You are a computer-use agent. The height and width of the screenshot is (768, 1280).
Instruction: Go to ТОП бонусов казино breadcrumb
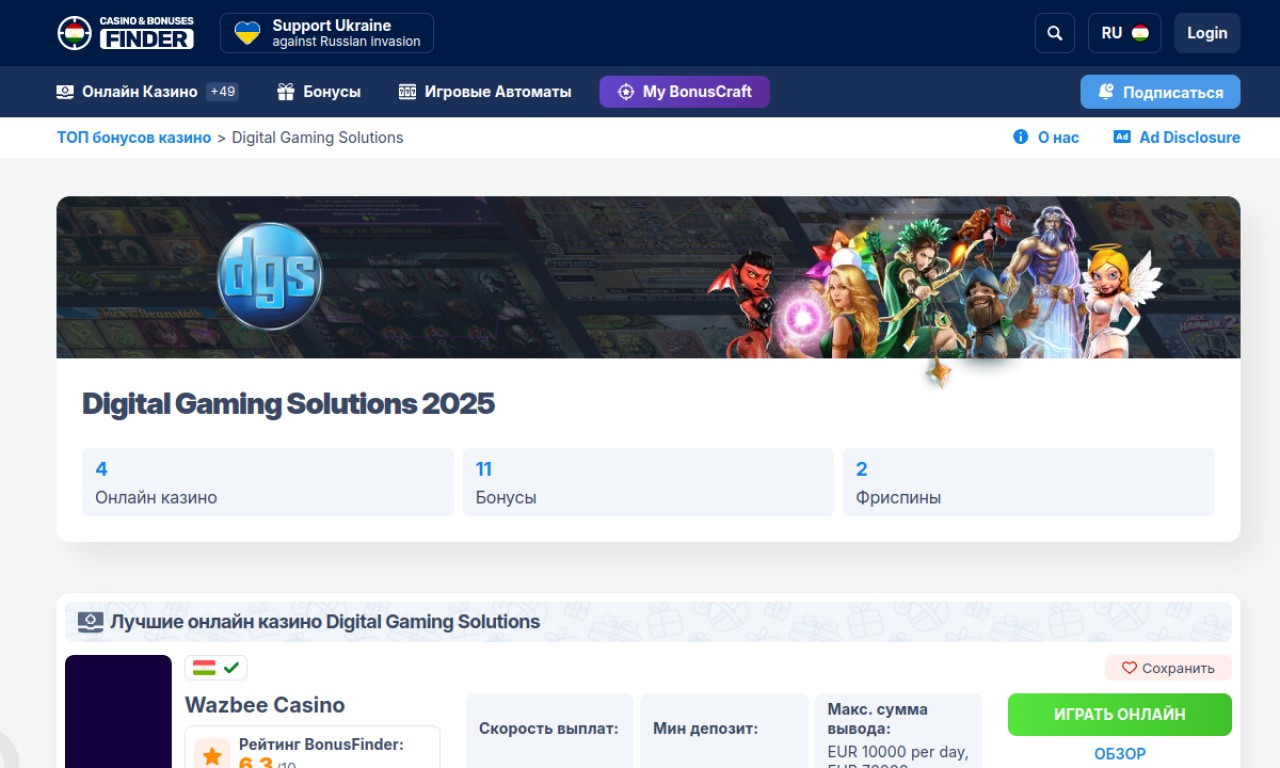point(134,137)
